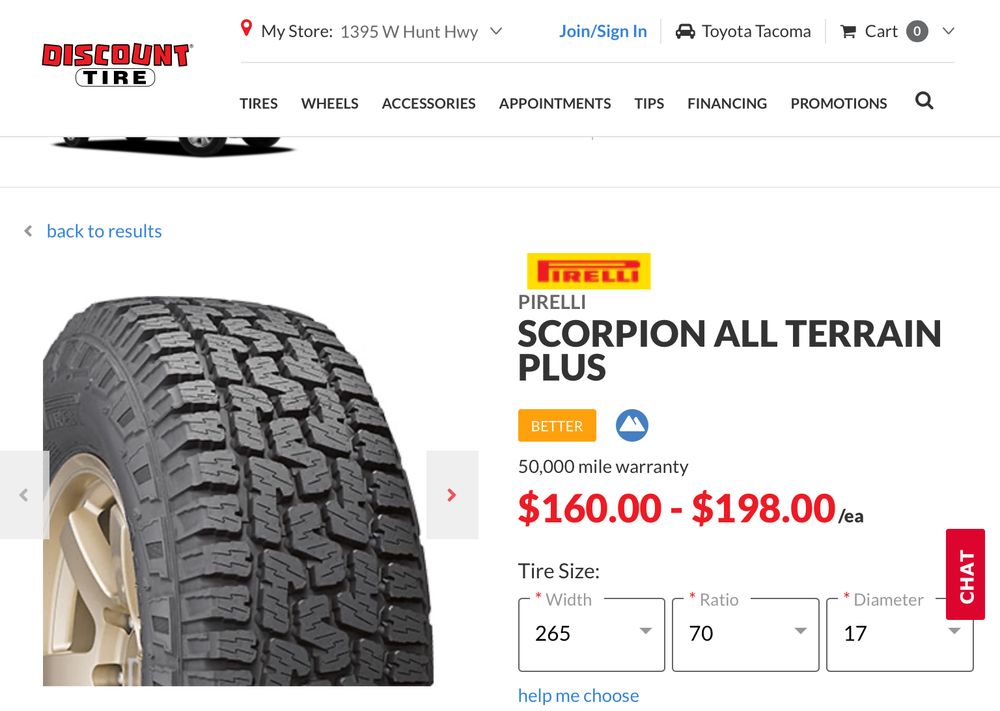Go back to results

point(103,231)
